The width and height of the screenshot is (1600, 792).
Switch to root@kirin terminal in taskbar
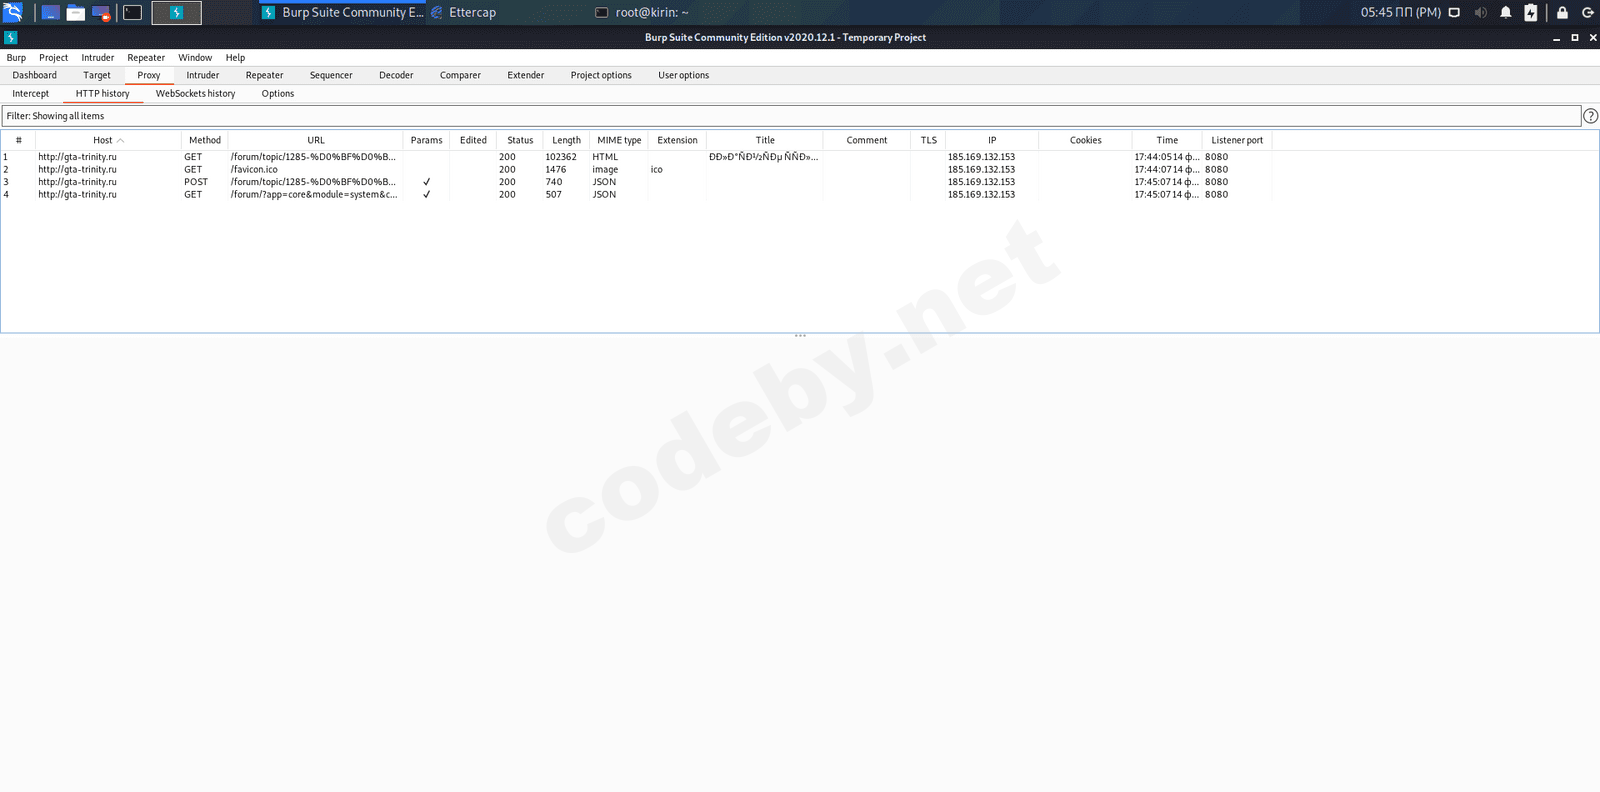(641, 13)
